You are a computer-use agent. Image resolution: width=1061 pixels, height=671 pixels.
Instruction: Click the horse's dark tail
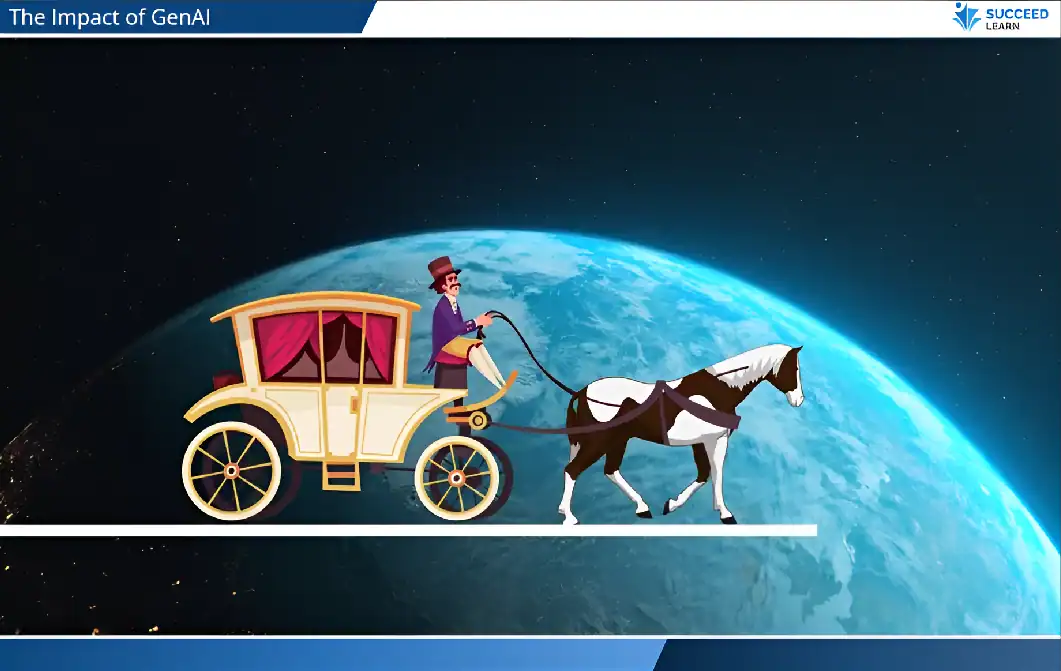[571, 420]
